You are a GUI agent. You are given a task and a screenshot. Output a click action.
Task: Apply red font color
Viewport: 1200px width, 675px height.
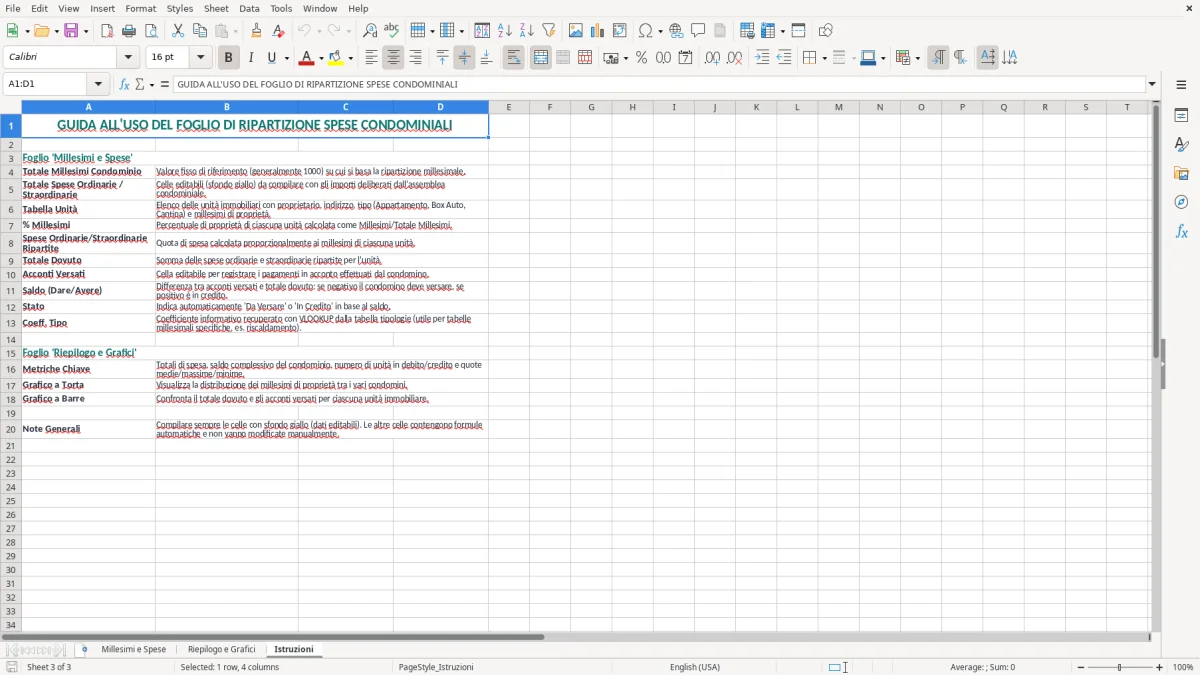(306, 58)
